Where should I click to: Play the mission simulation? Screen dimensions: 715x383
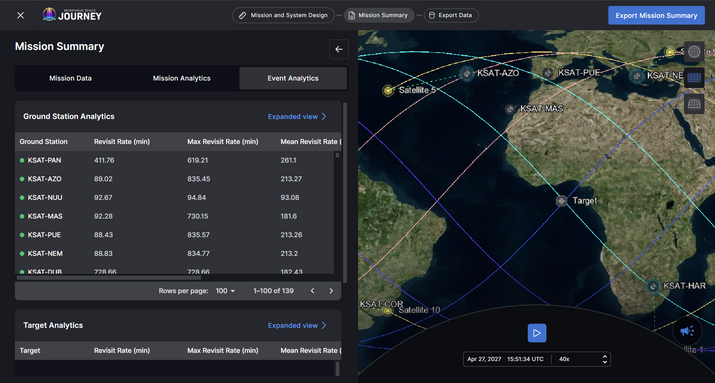[x=537, y=333]
